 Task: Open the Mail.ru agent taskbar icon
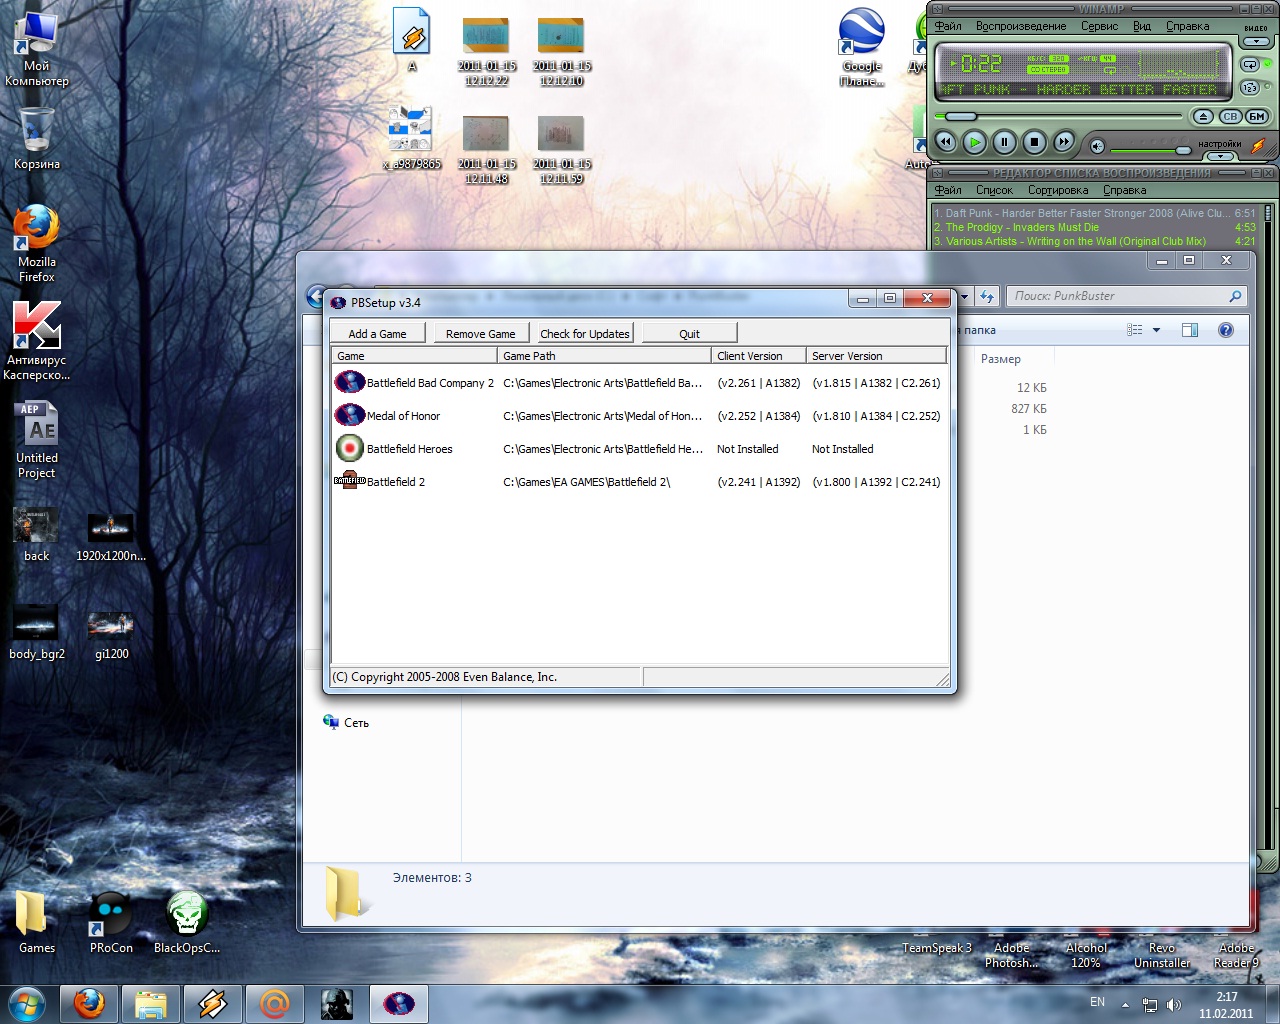click(x=274, y=1004)
